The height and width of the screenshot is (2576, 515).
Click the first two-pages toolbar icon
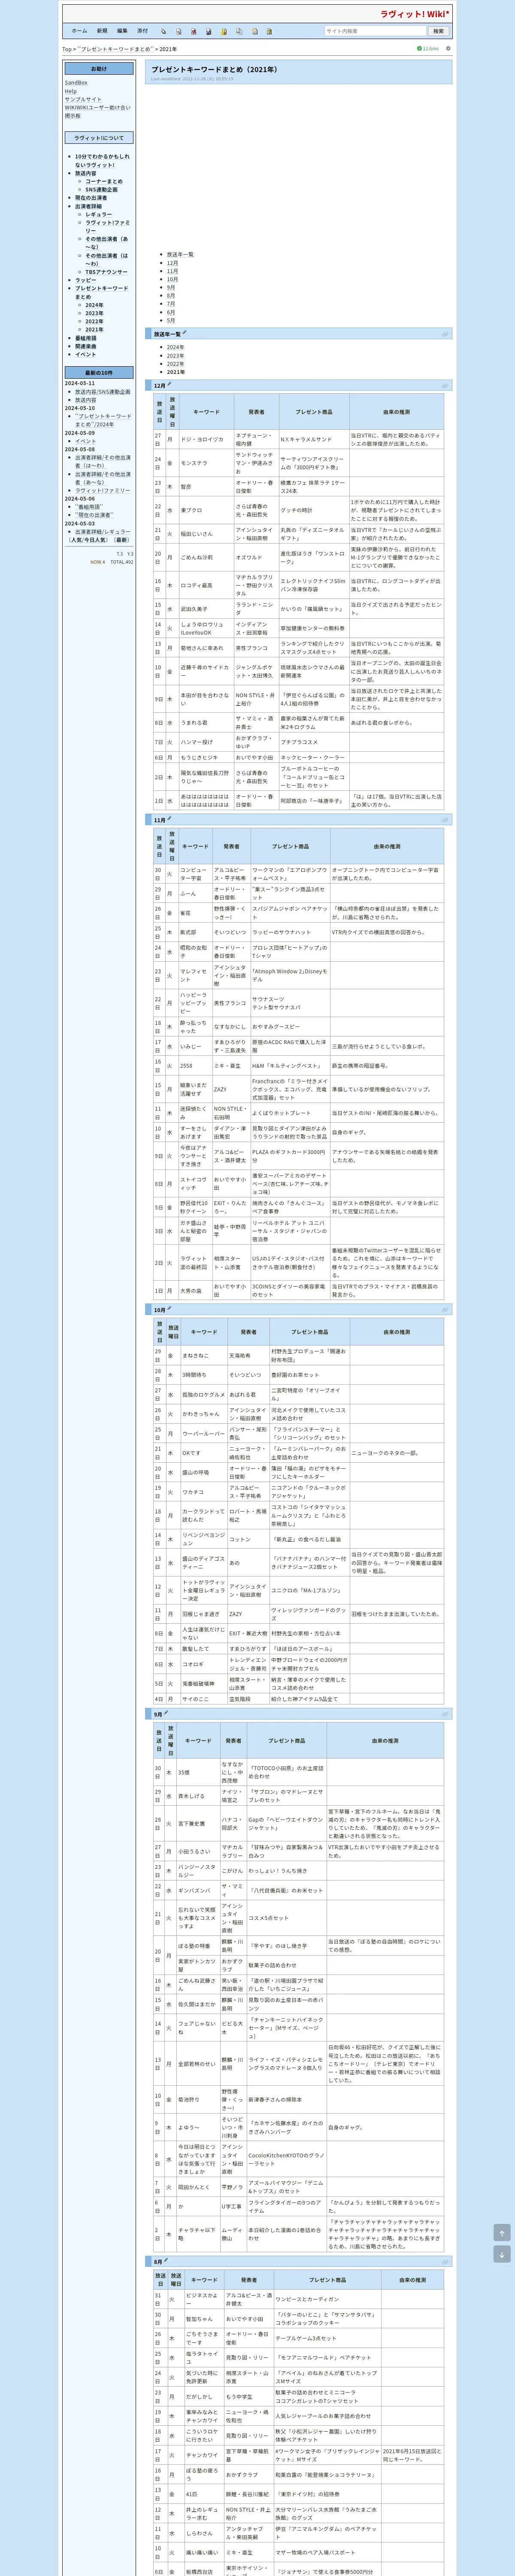click(x=165, y=31)
